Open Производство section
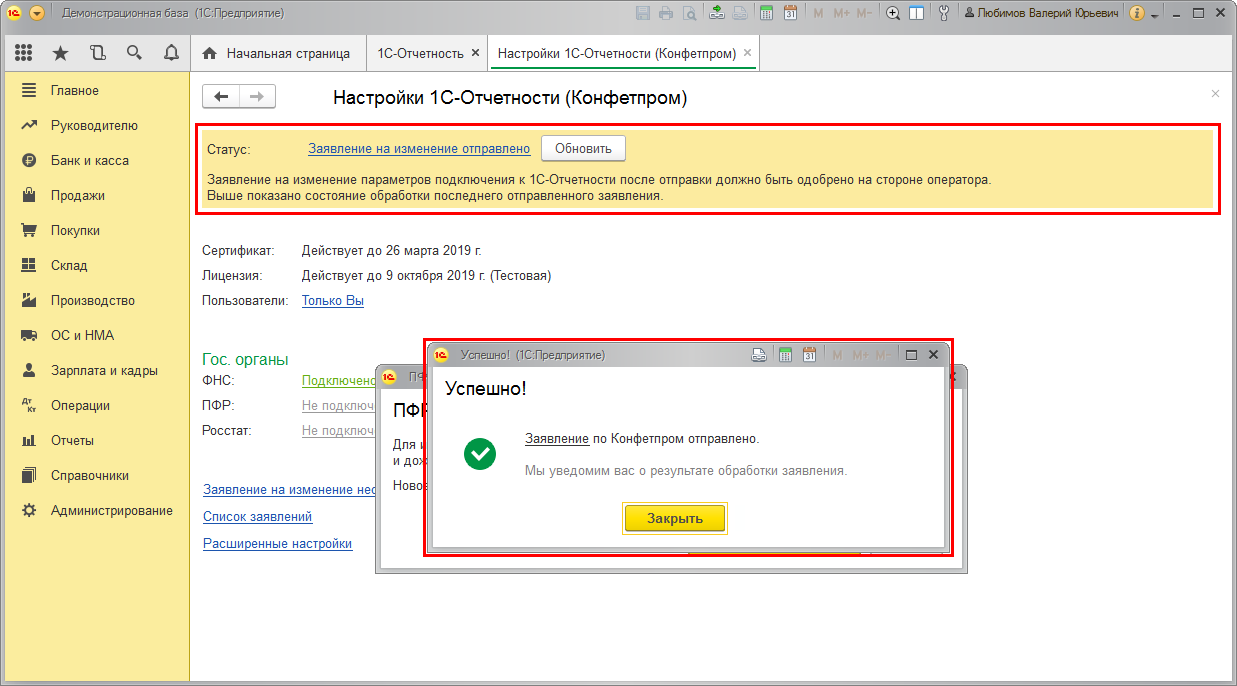The image size is (1237, 686). 95,300
